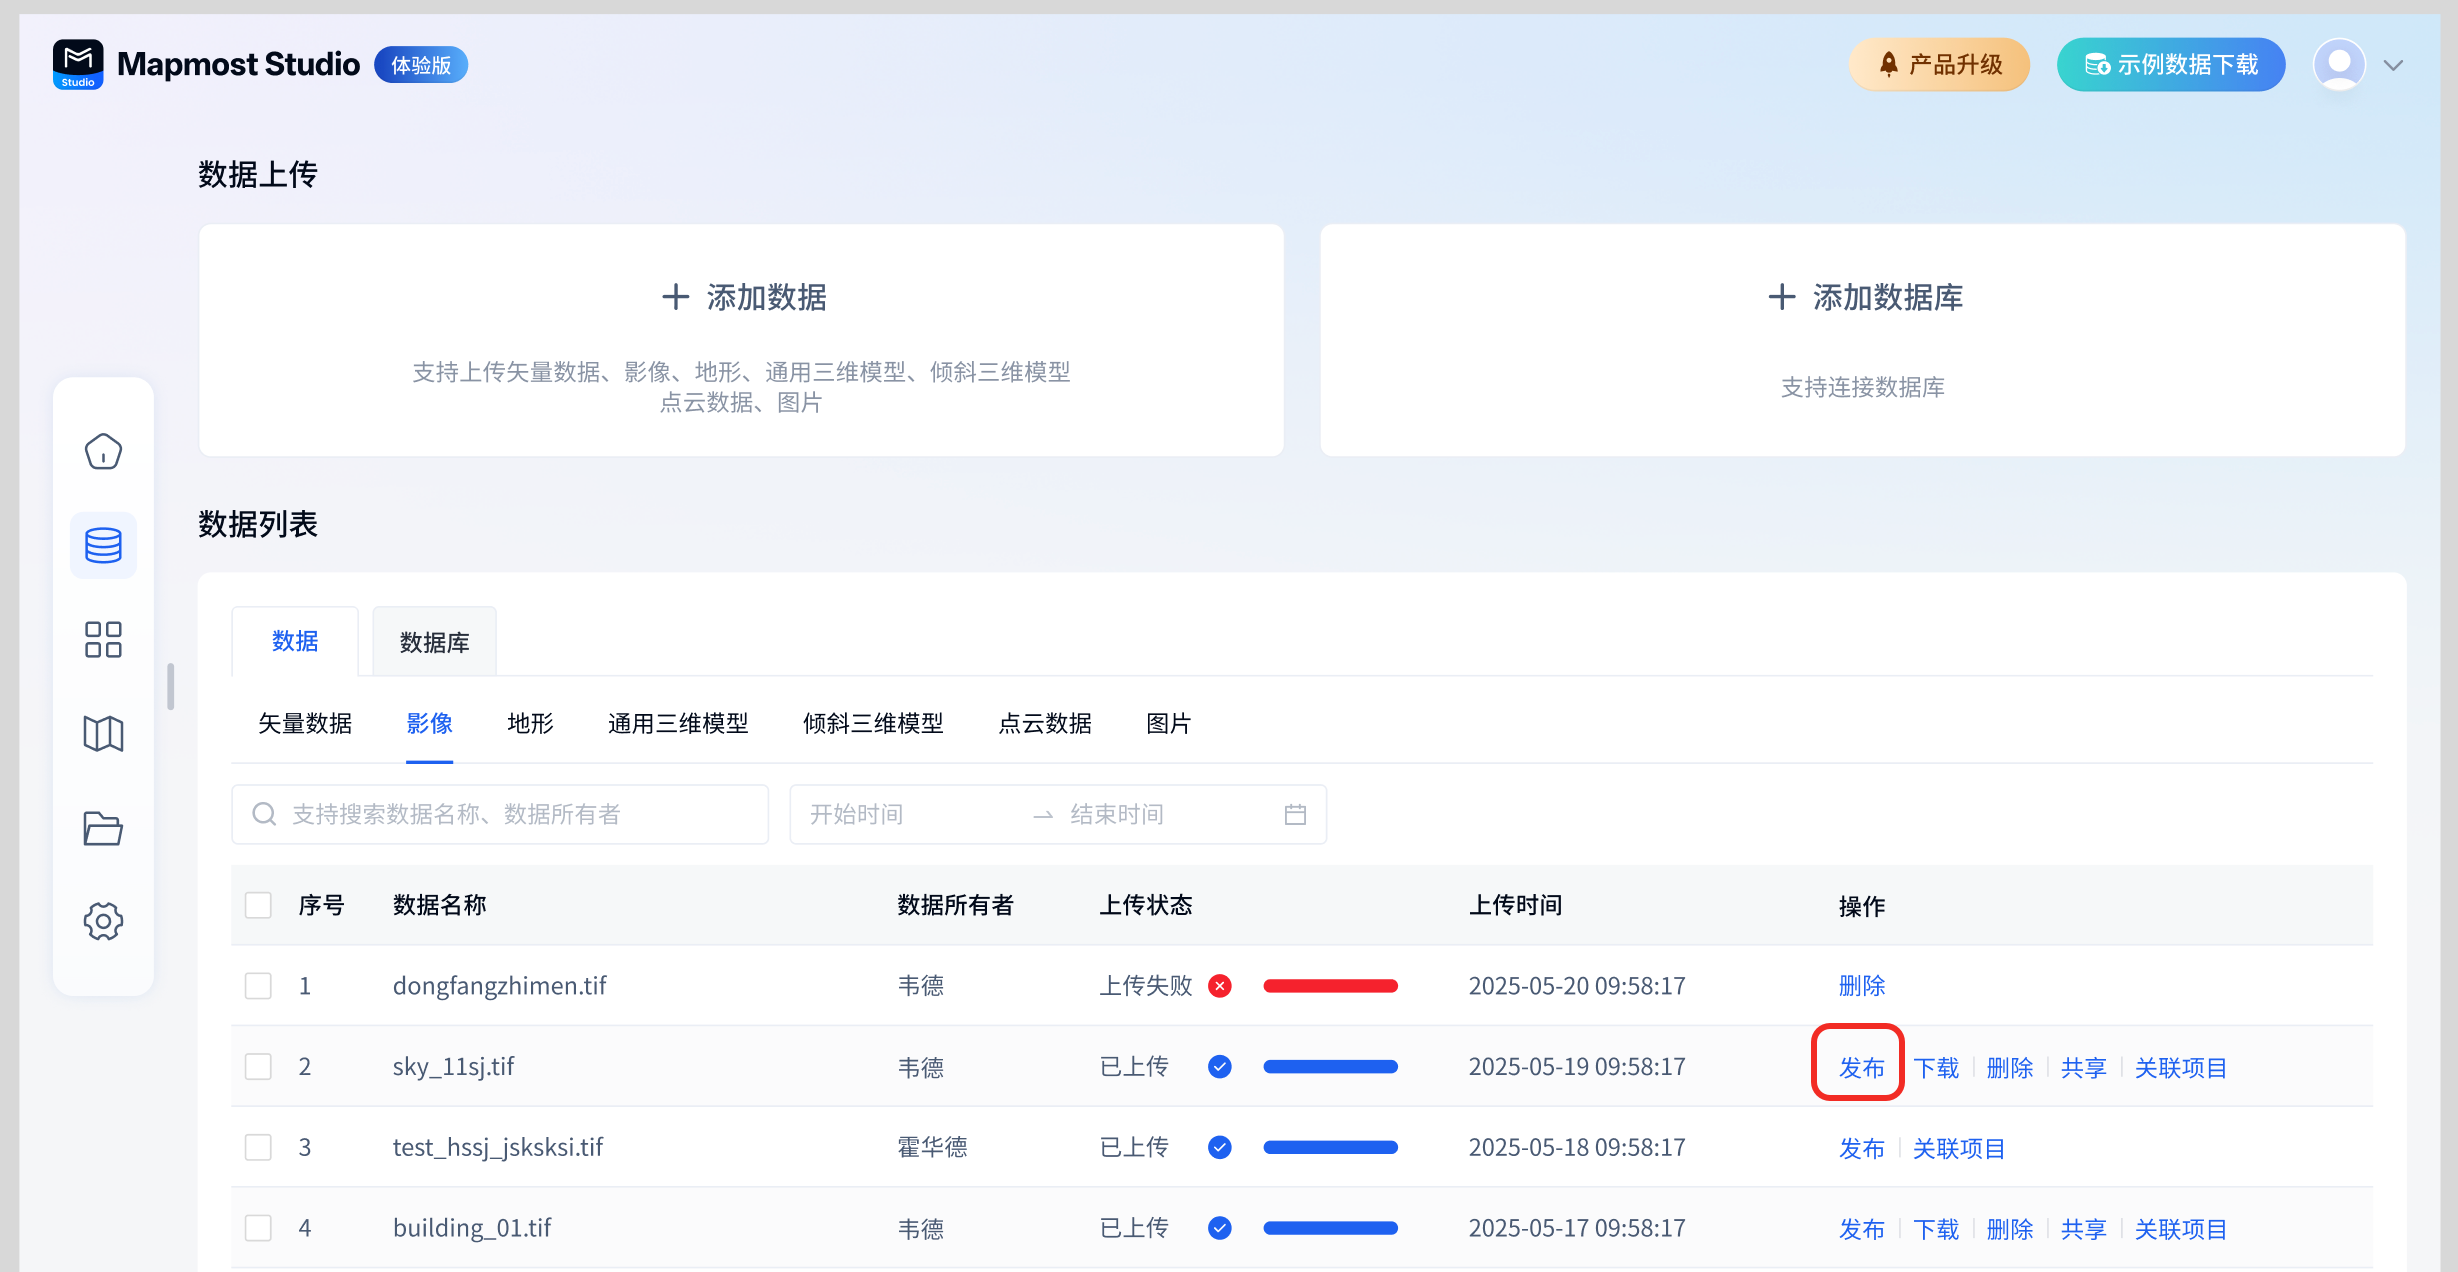Check the row for test_hssj_jsksksi.tif
Screen dimensions: 2458x1272
point(259,1147)
